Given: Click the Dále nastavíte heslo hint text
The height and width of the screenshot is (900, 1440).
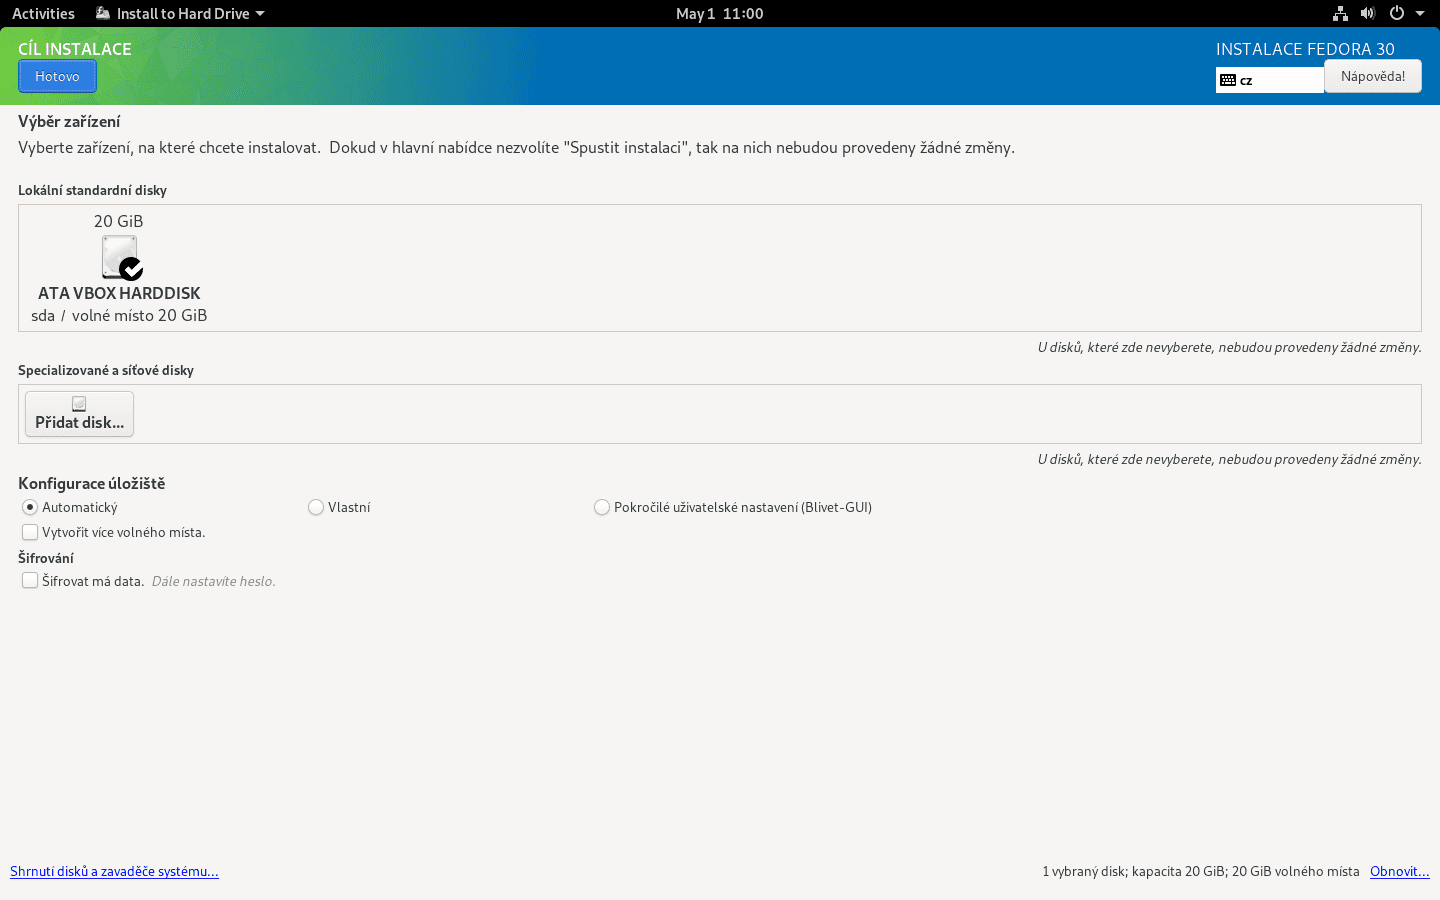Looking at the screenshot, I should (x=213, y=581).
